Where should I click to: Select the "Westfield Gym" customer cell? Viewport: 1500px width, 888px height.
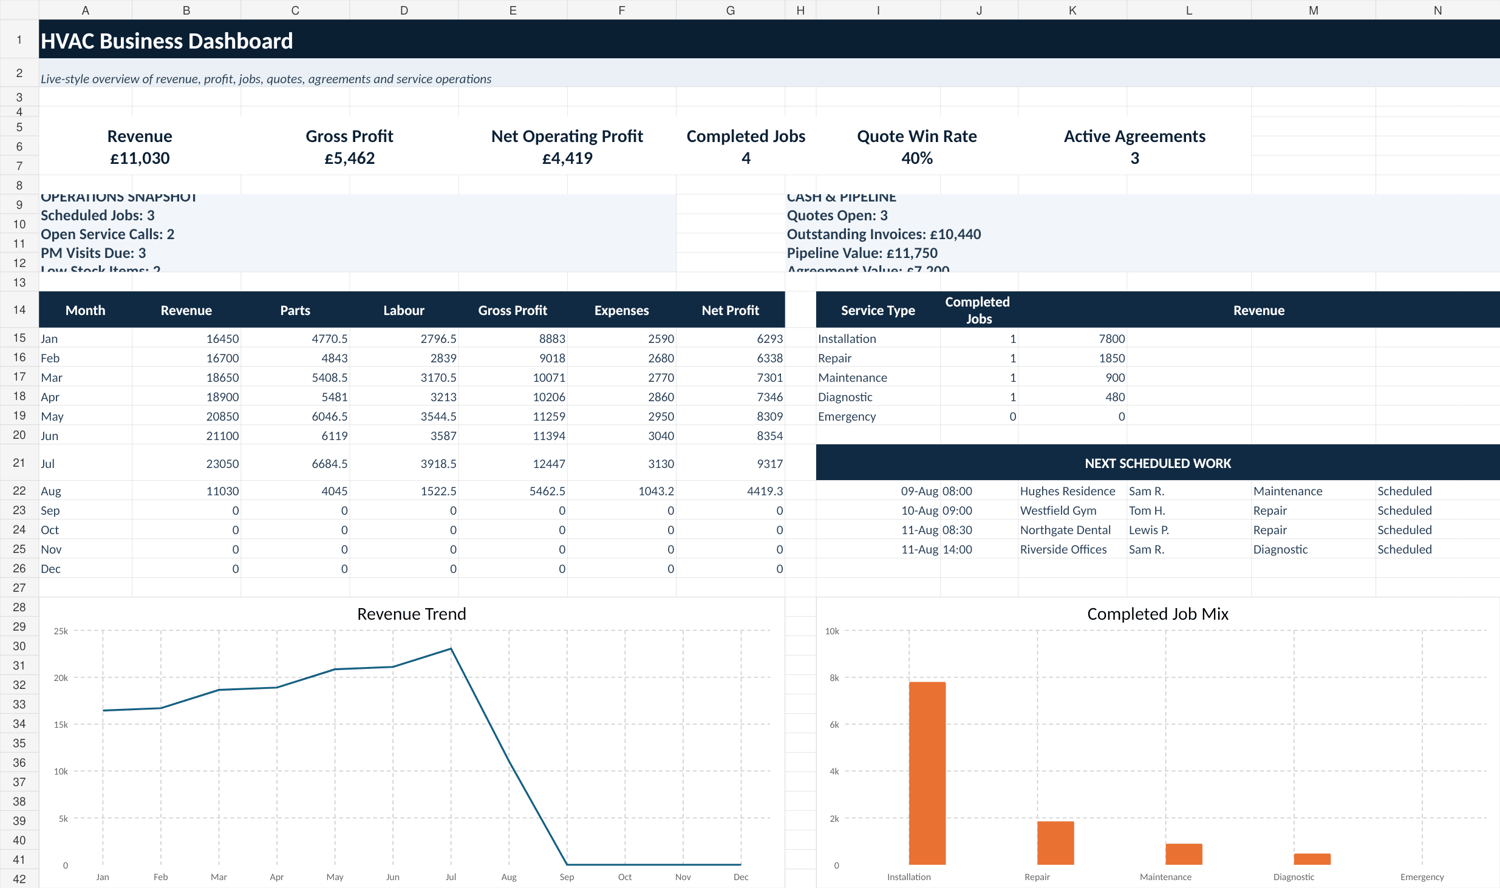1073,510
